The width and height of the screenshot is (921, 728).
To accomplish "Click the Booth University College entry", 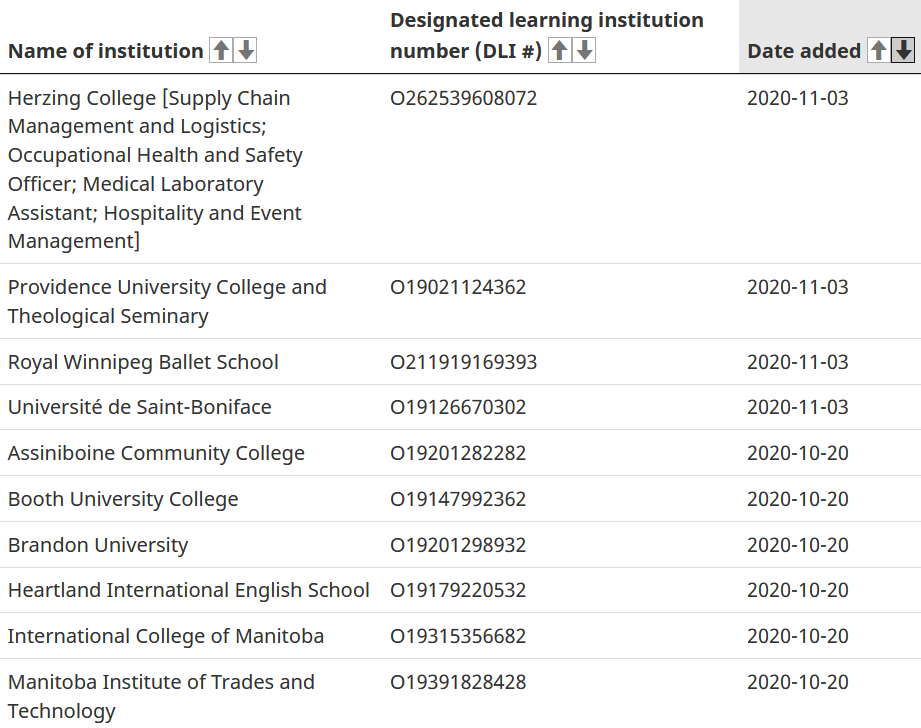I will click(x=123, y=499).
